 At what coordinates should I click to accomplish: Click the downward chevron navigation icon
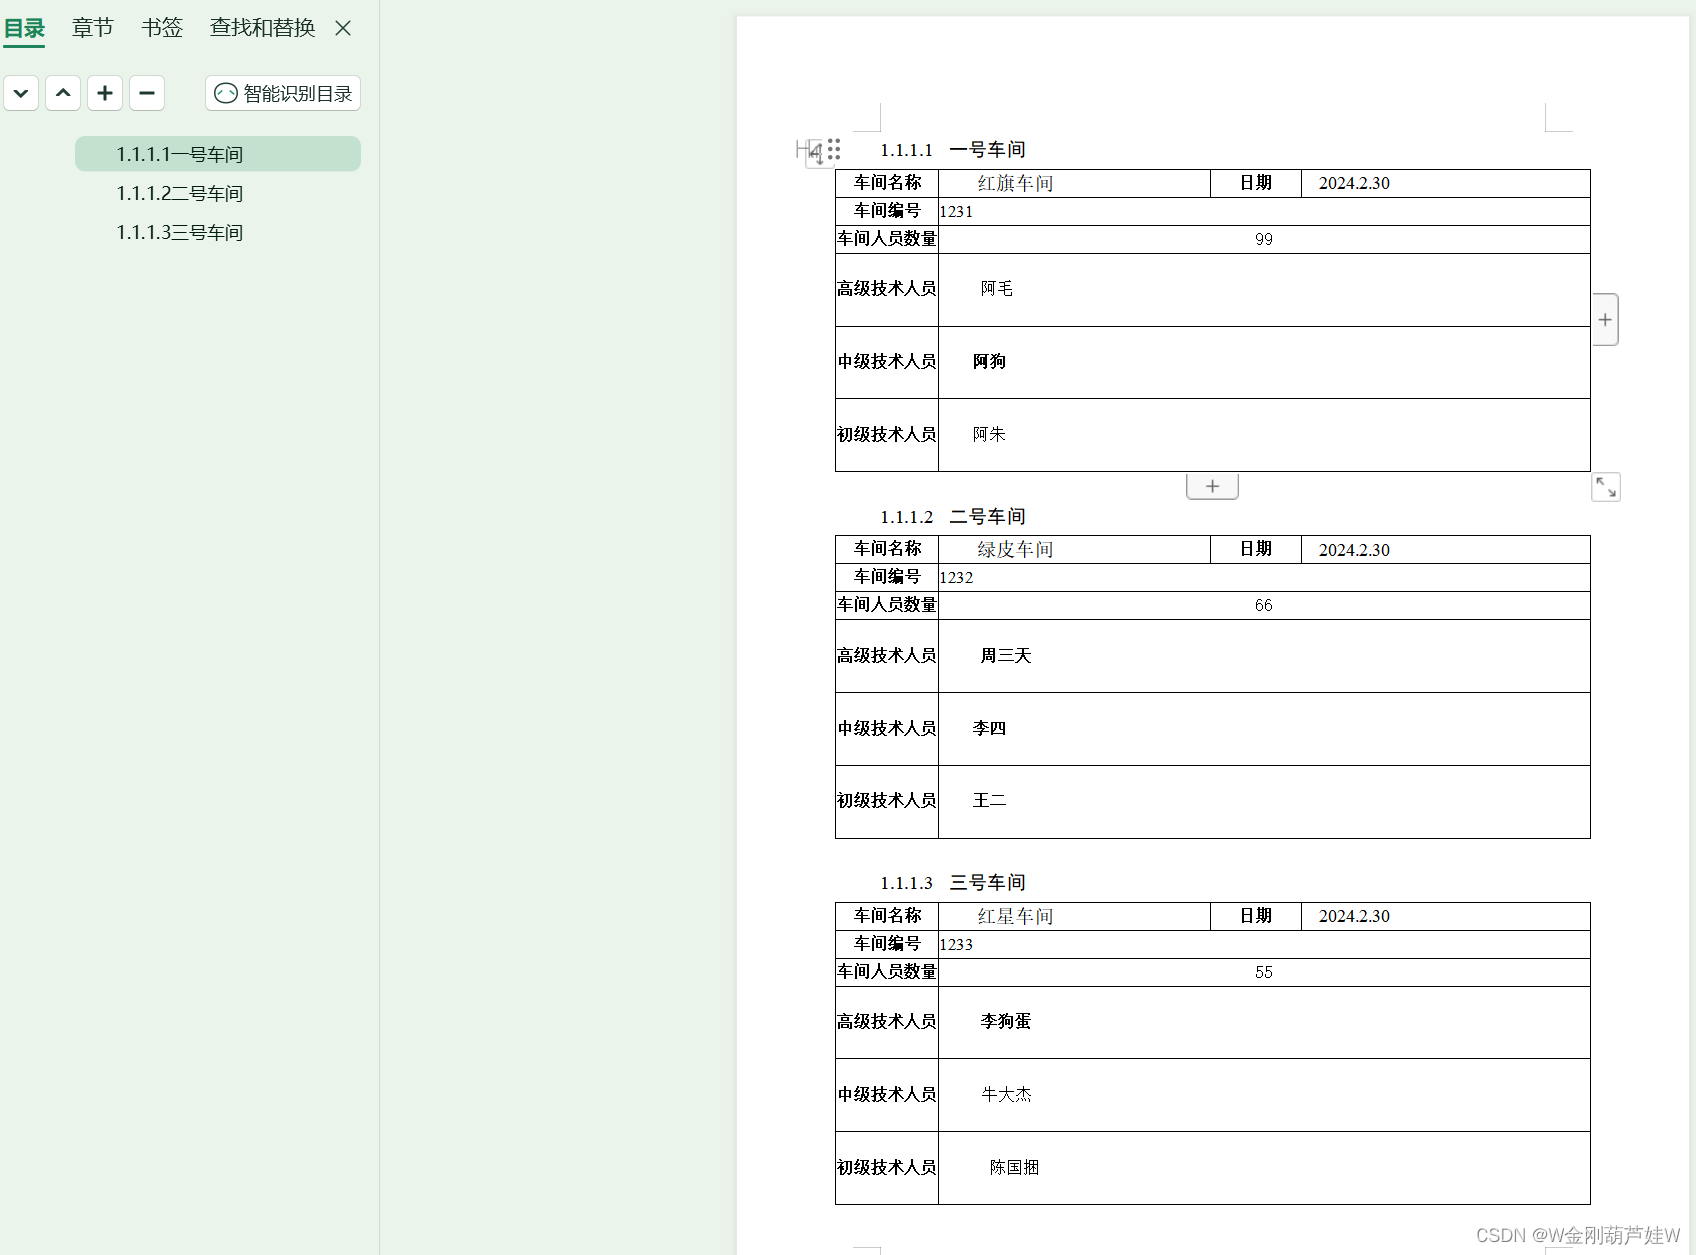[x=21, y=93]
